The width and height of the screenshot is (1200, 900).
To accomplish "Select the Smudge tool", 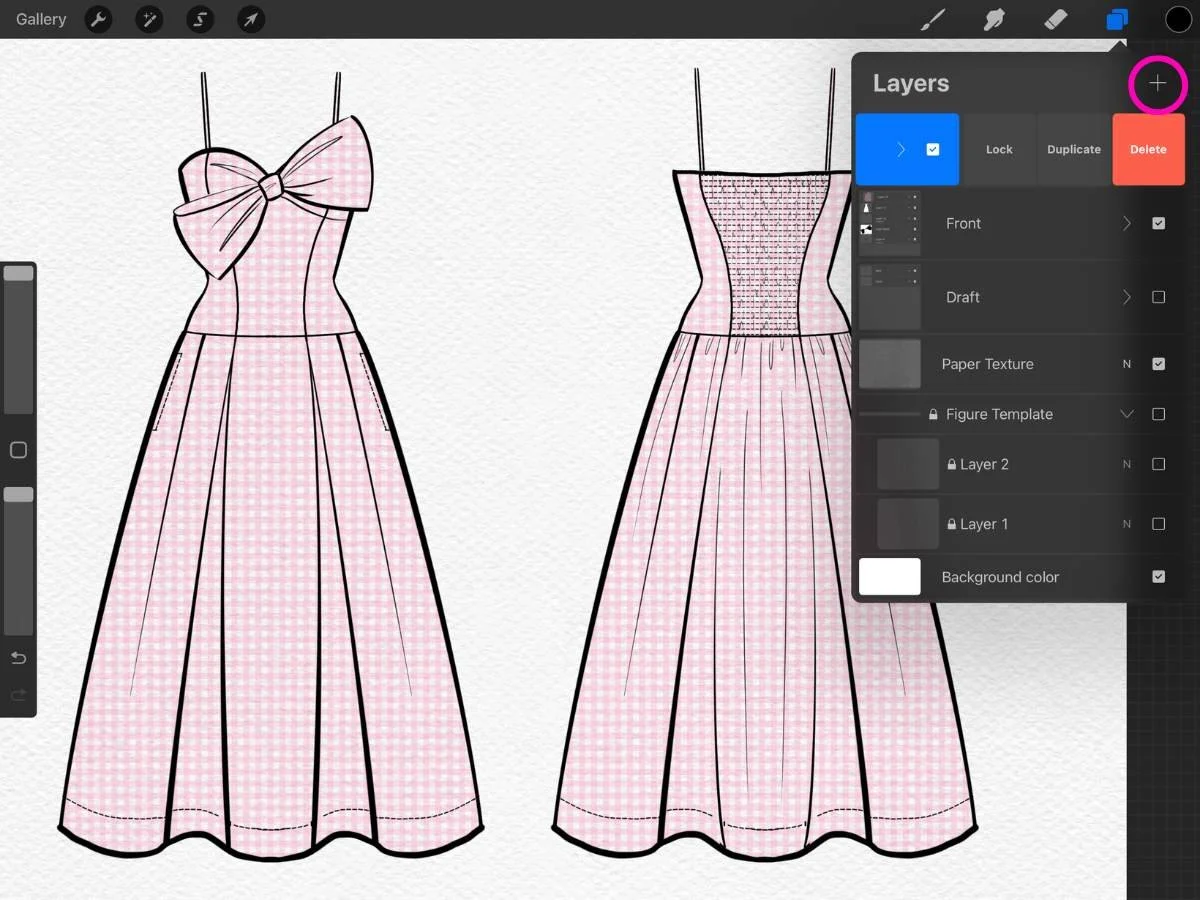I will [x=994, y=19].
